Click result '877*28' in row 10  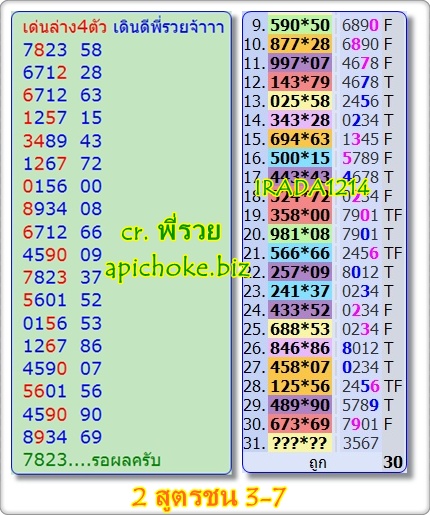click(300, 44)
